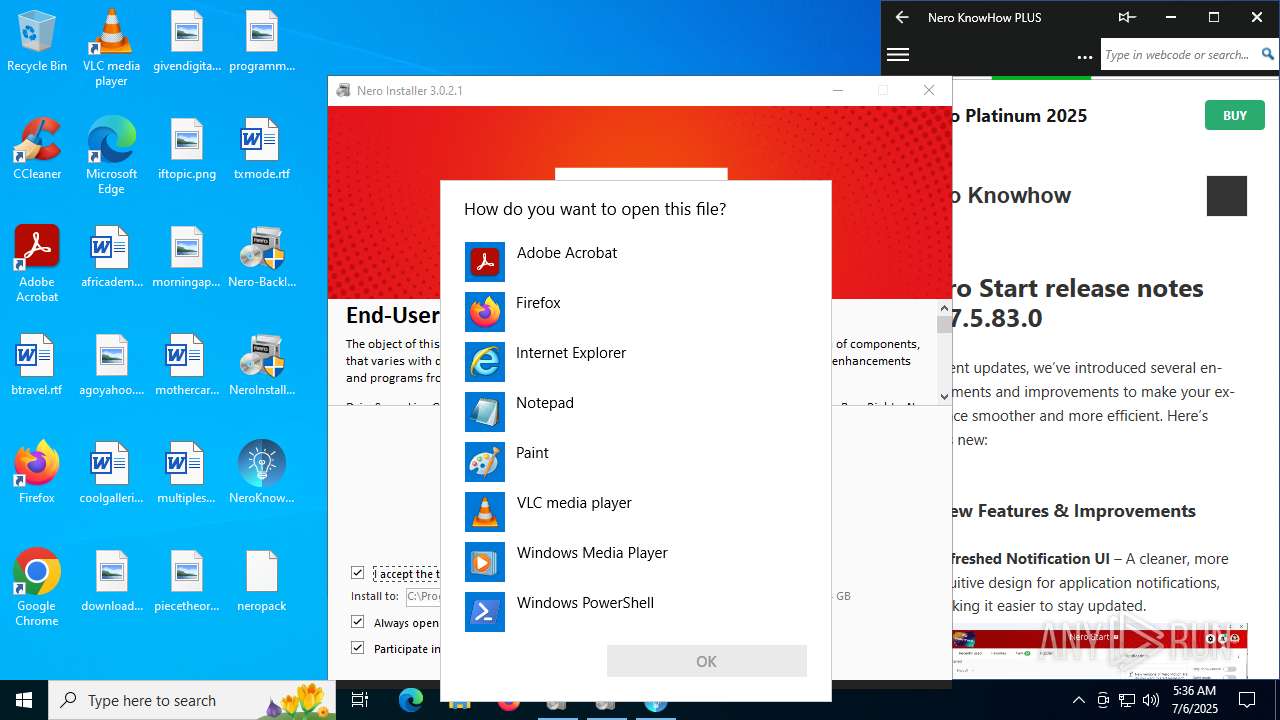Screen dimensions: 1280x720
Task: Open the network icon in system tray
Action: pos(1127,700)
